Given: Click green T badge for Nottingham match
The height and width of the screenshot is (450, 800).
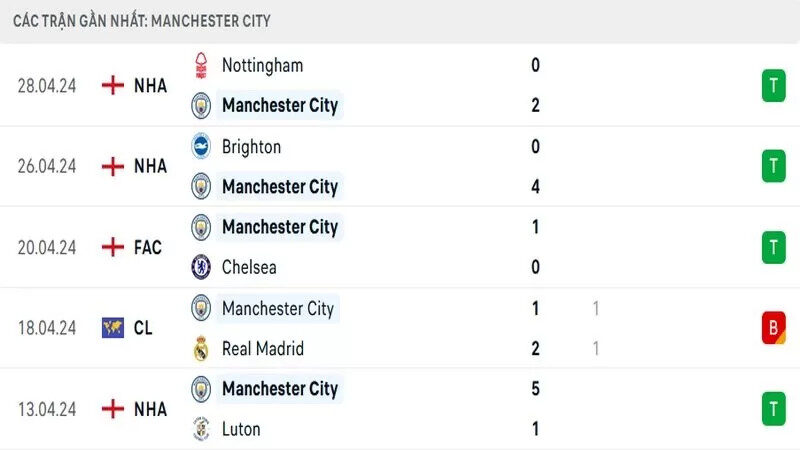Looking at the screenshot, I should [773, 85].
